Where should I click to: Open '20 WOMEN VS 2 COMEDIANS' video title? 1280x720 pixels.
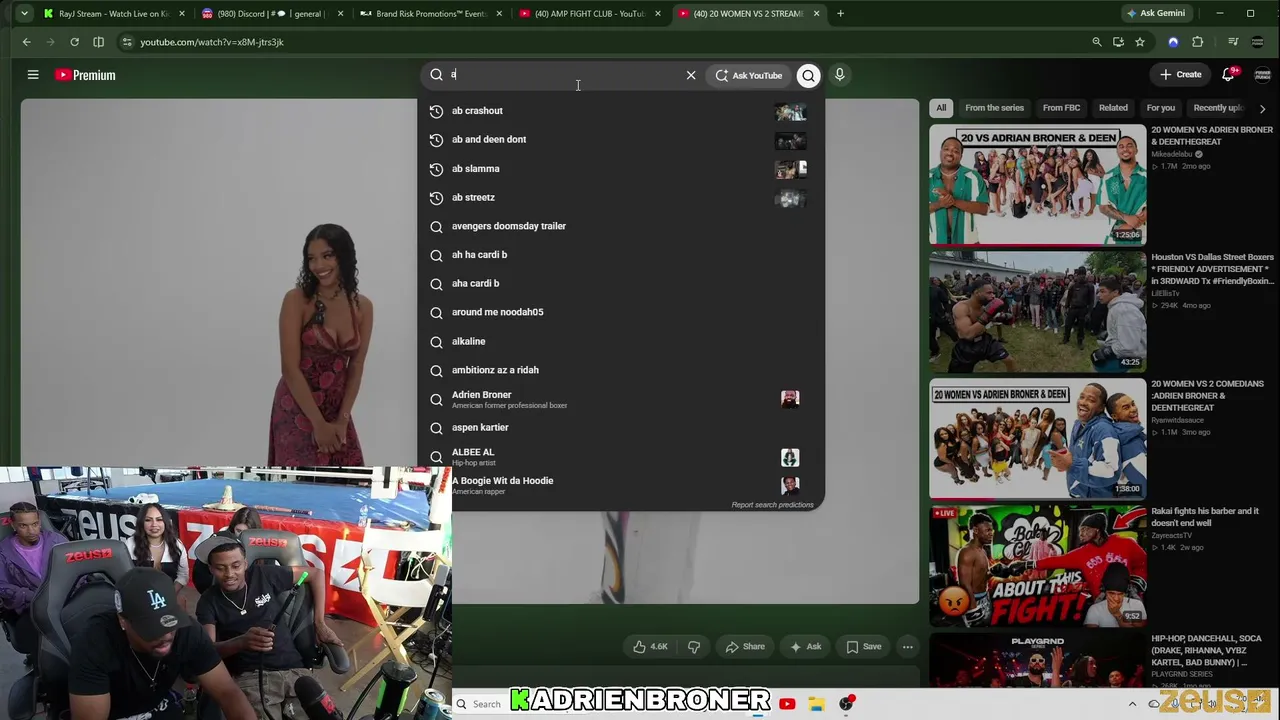click(x=1208, y=396)
